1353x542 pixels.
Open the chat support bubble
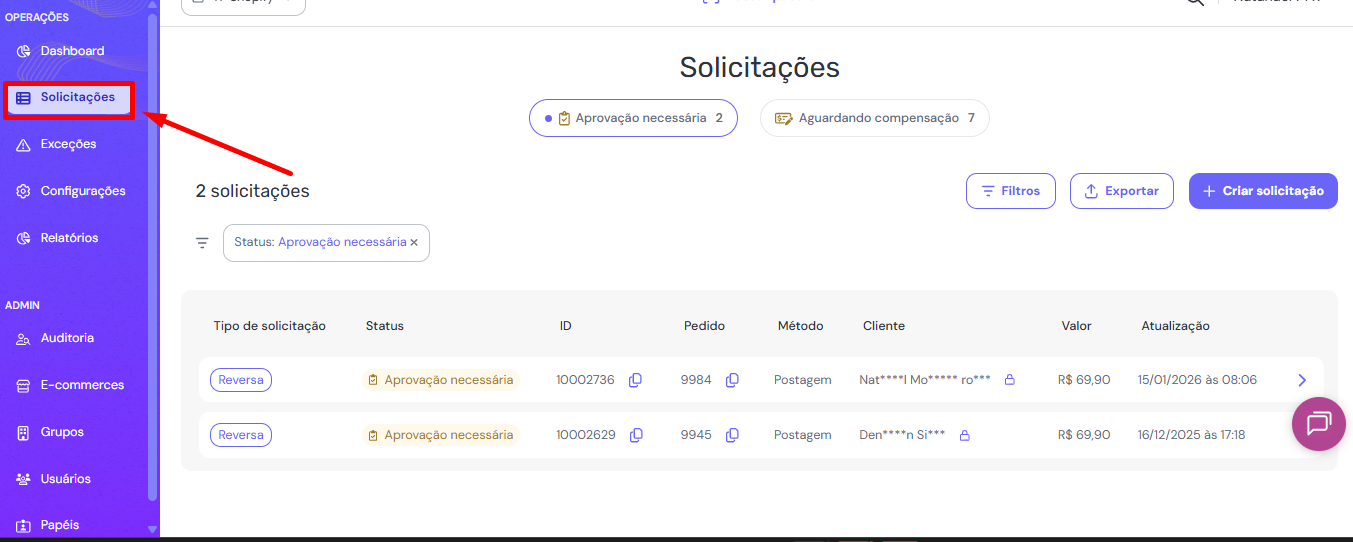coord(1318,424)
